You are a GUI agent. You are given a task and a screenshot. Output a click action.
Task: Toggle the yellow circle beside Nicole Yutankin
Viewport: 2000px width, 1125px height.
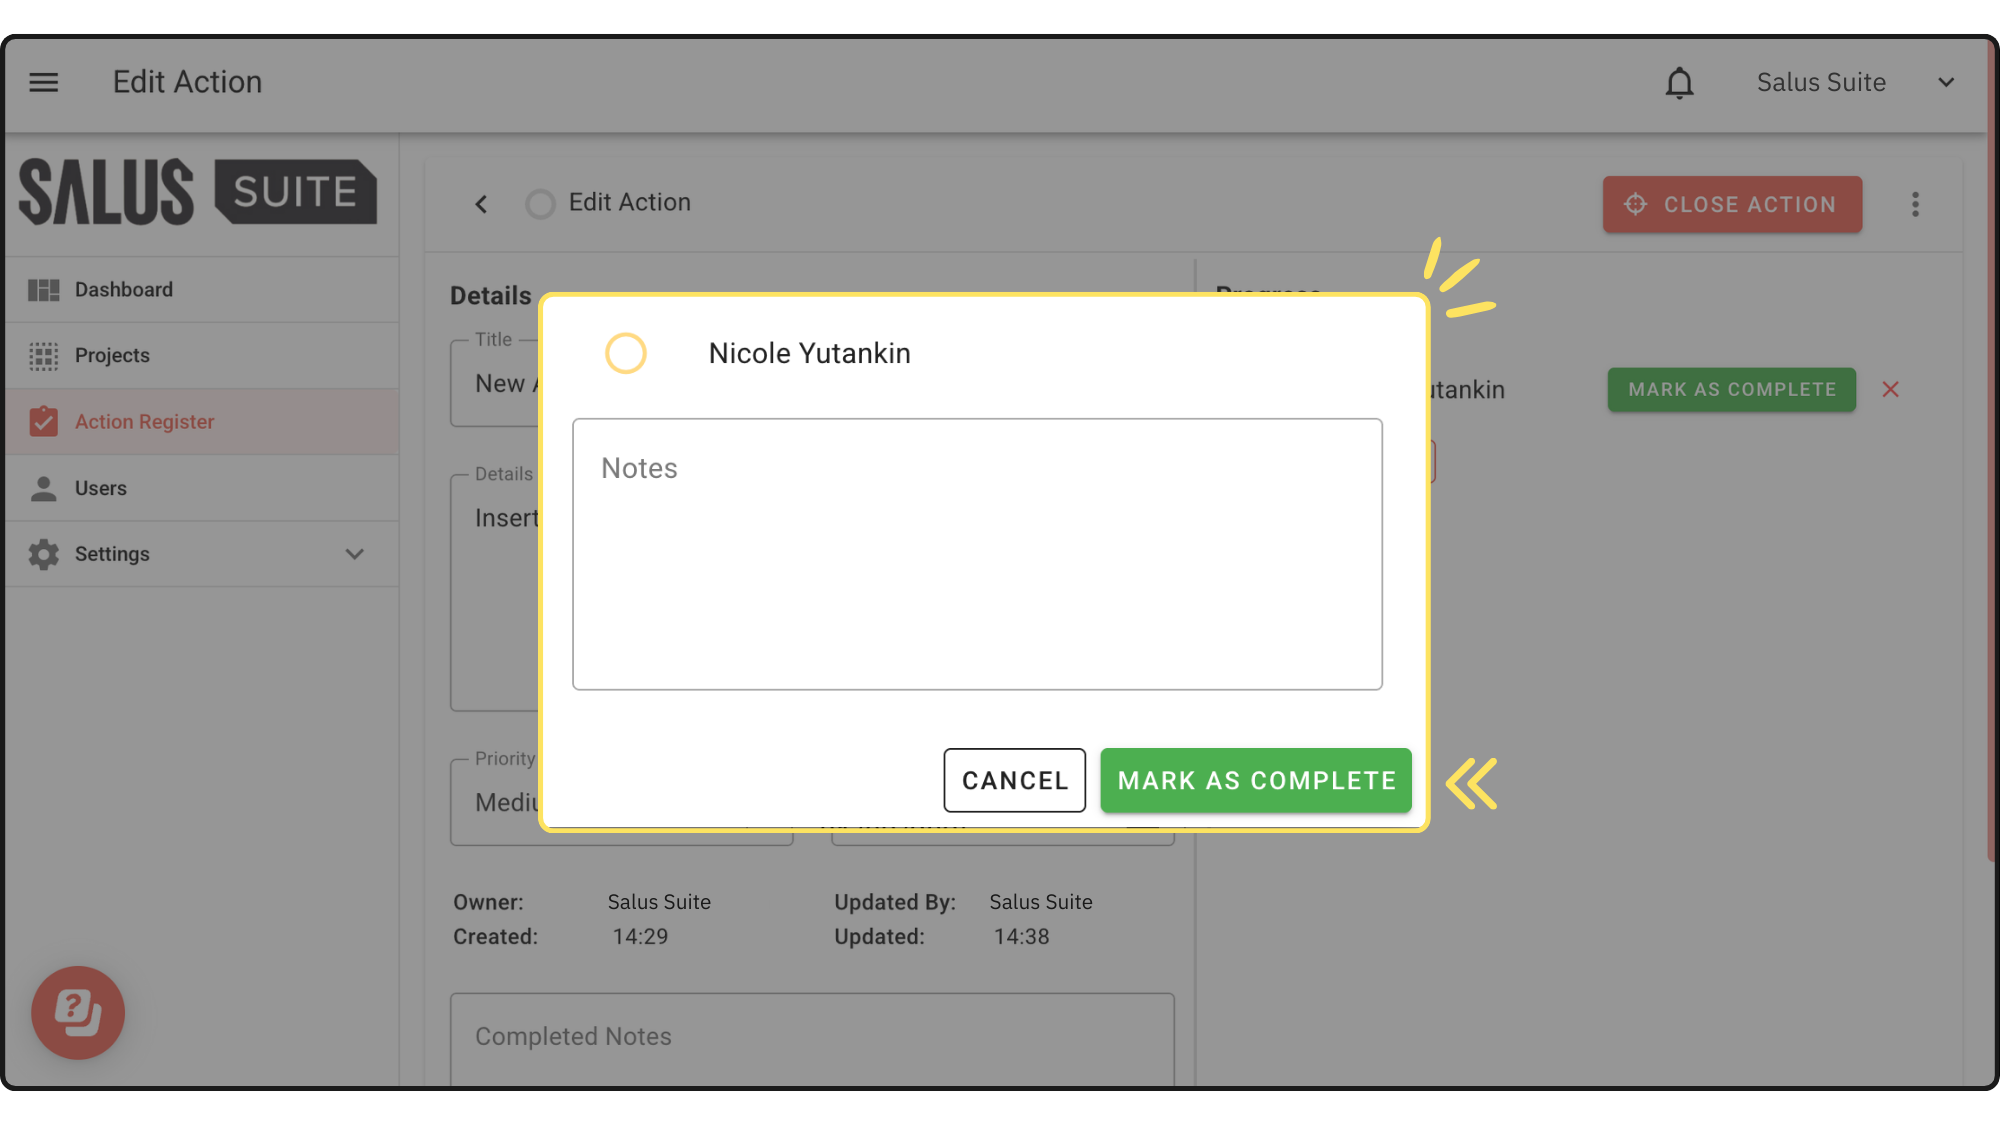point(626,353)
